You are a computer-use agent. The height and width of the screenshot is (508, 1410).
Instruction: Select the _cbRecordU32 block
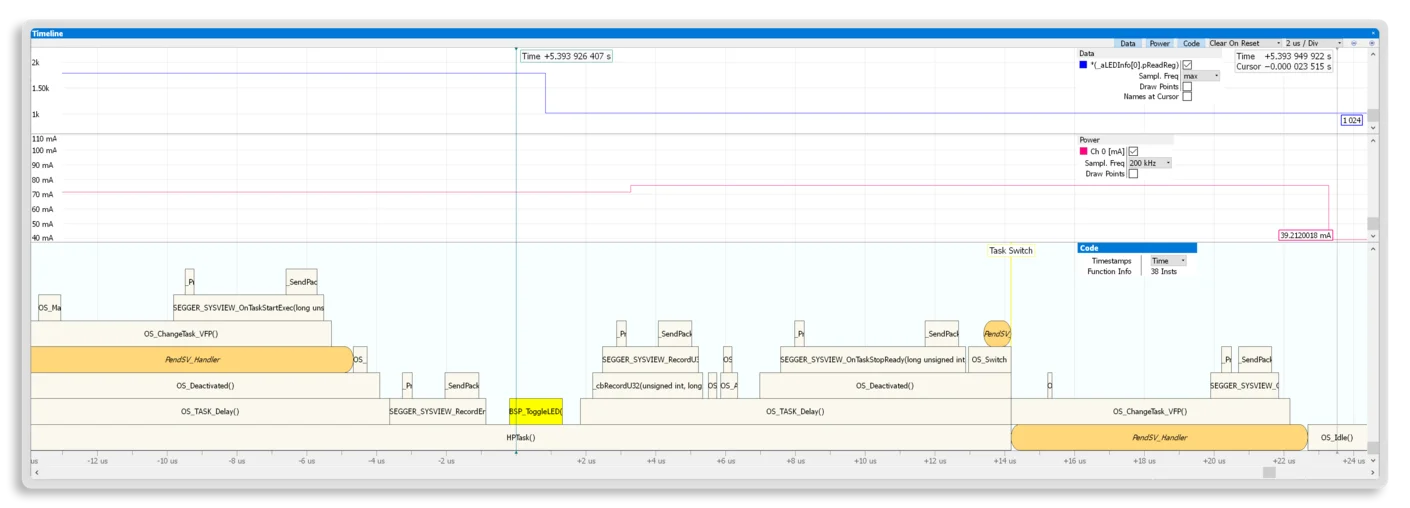pos(647,386)
